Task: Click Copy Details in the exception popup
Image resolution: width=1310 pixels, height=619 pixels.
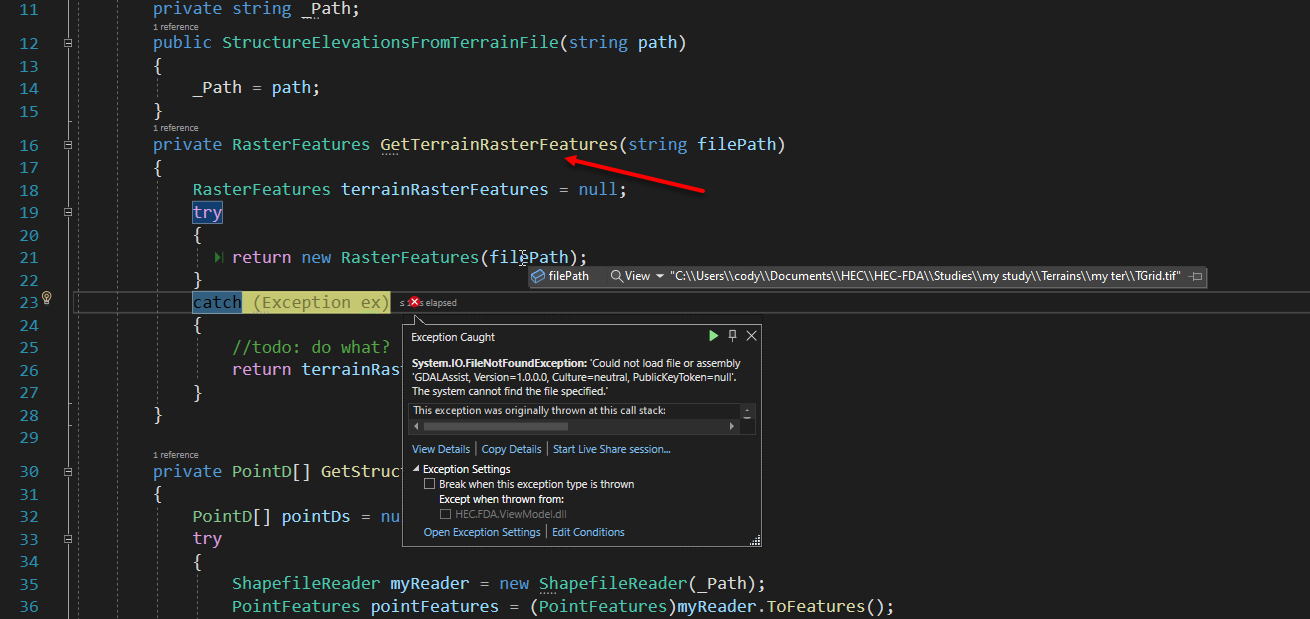Action: (511, 449)
